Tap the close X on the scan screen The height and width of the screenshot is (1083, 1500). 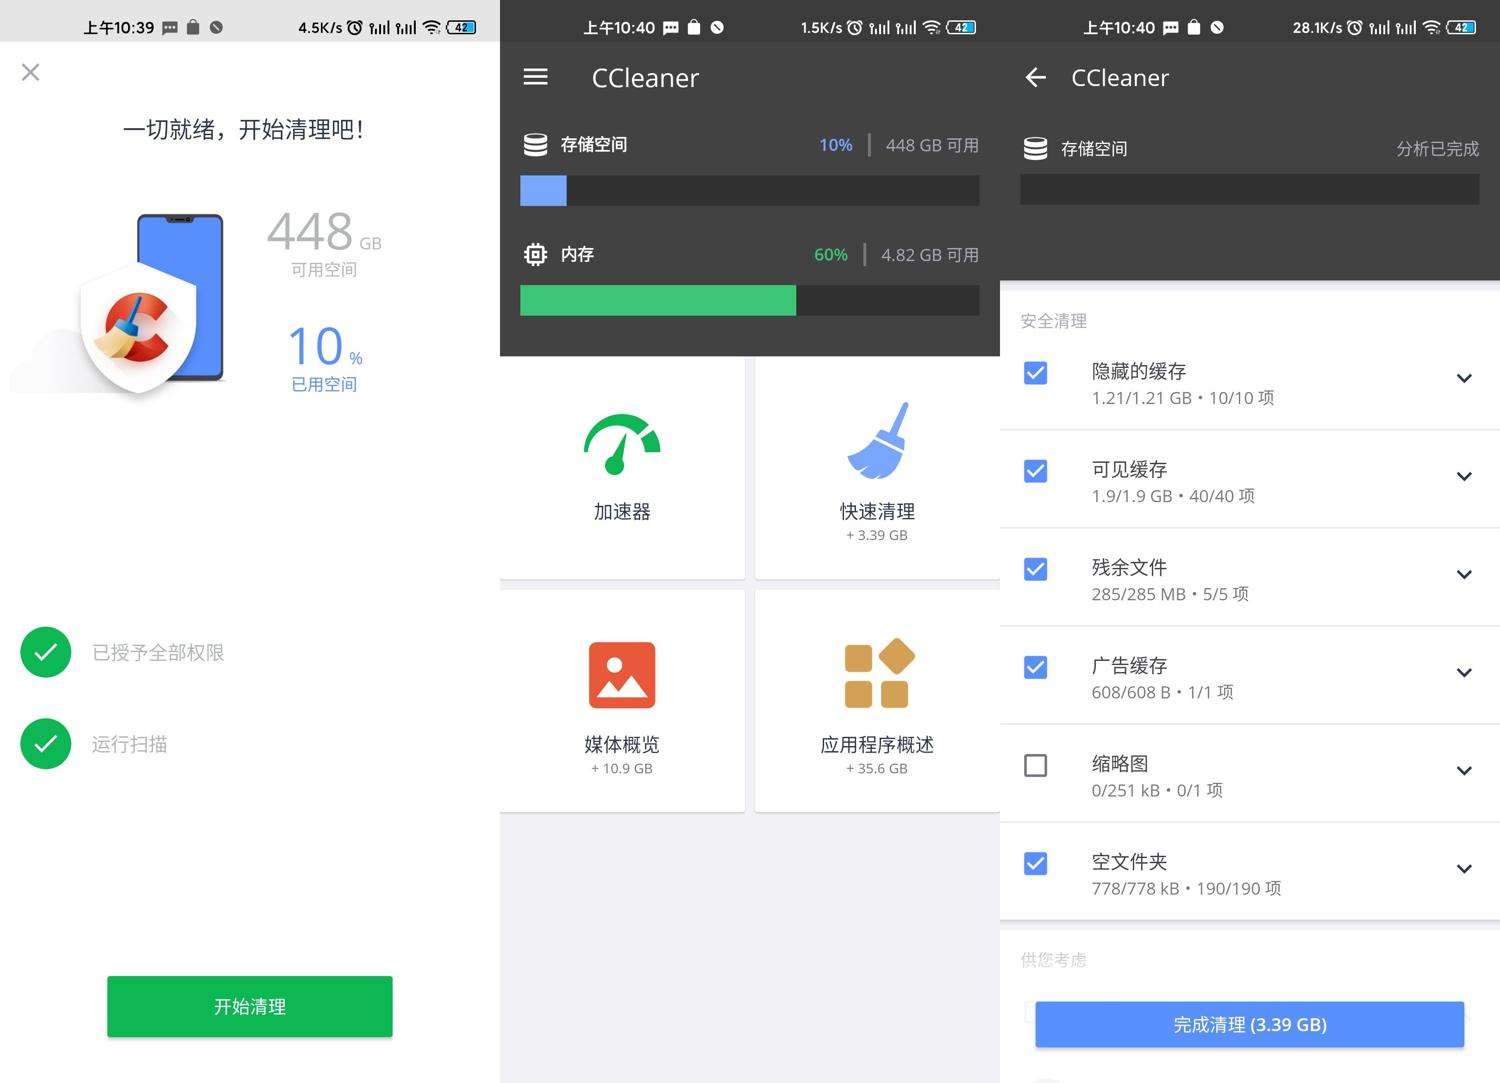(30, 72)
